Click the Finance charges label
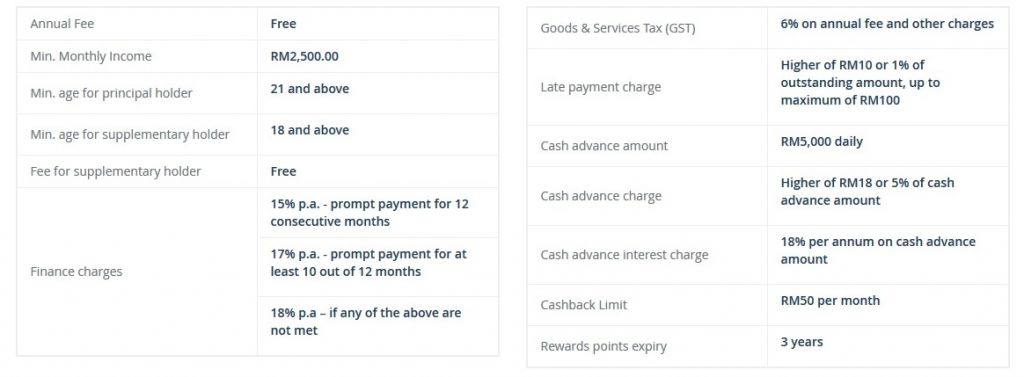The image size is (1024, 377). tap(76, 272)
